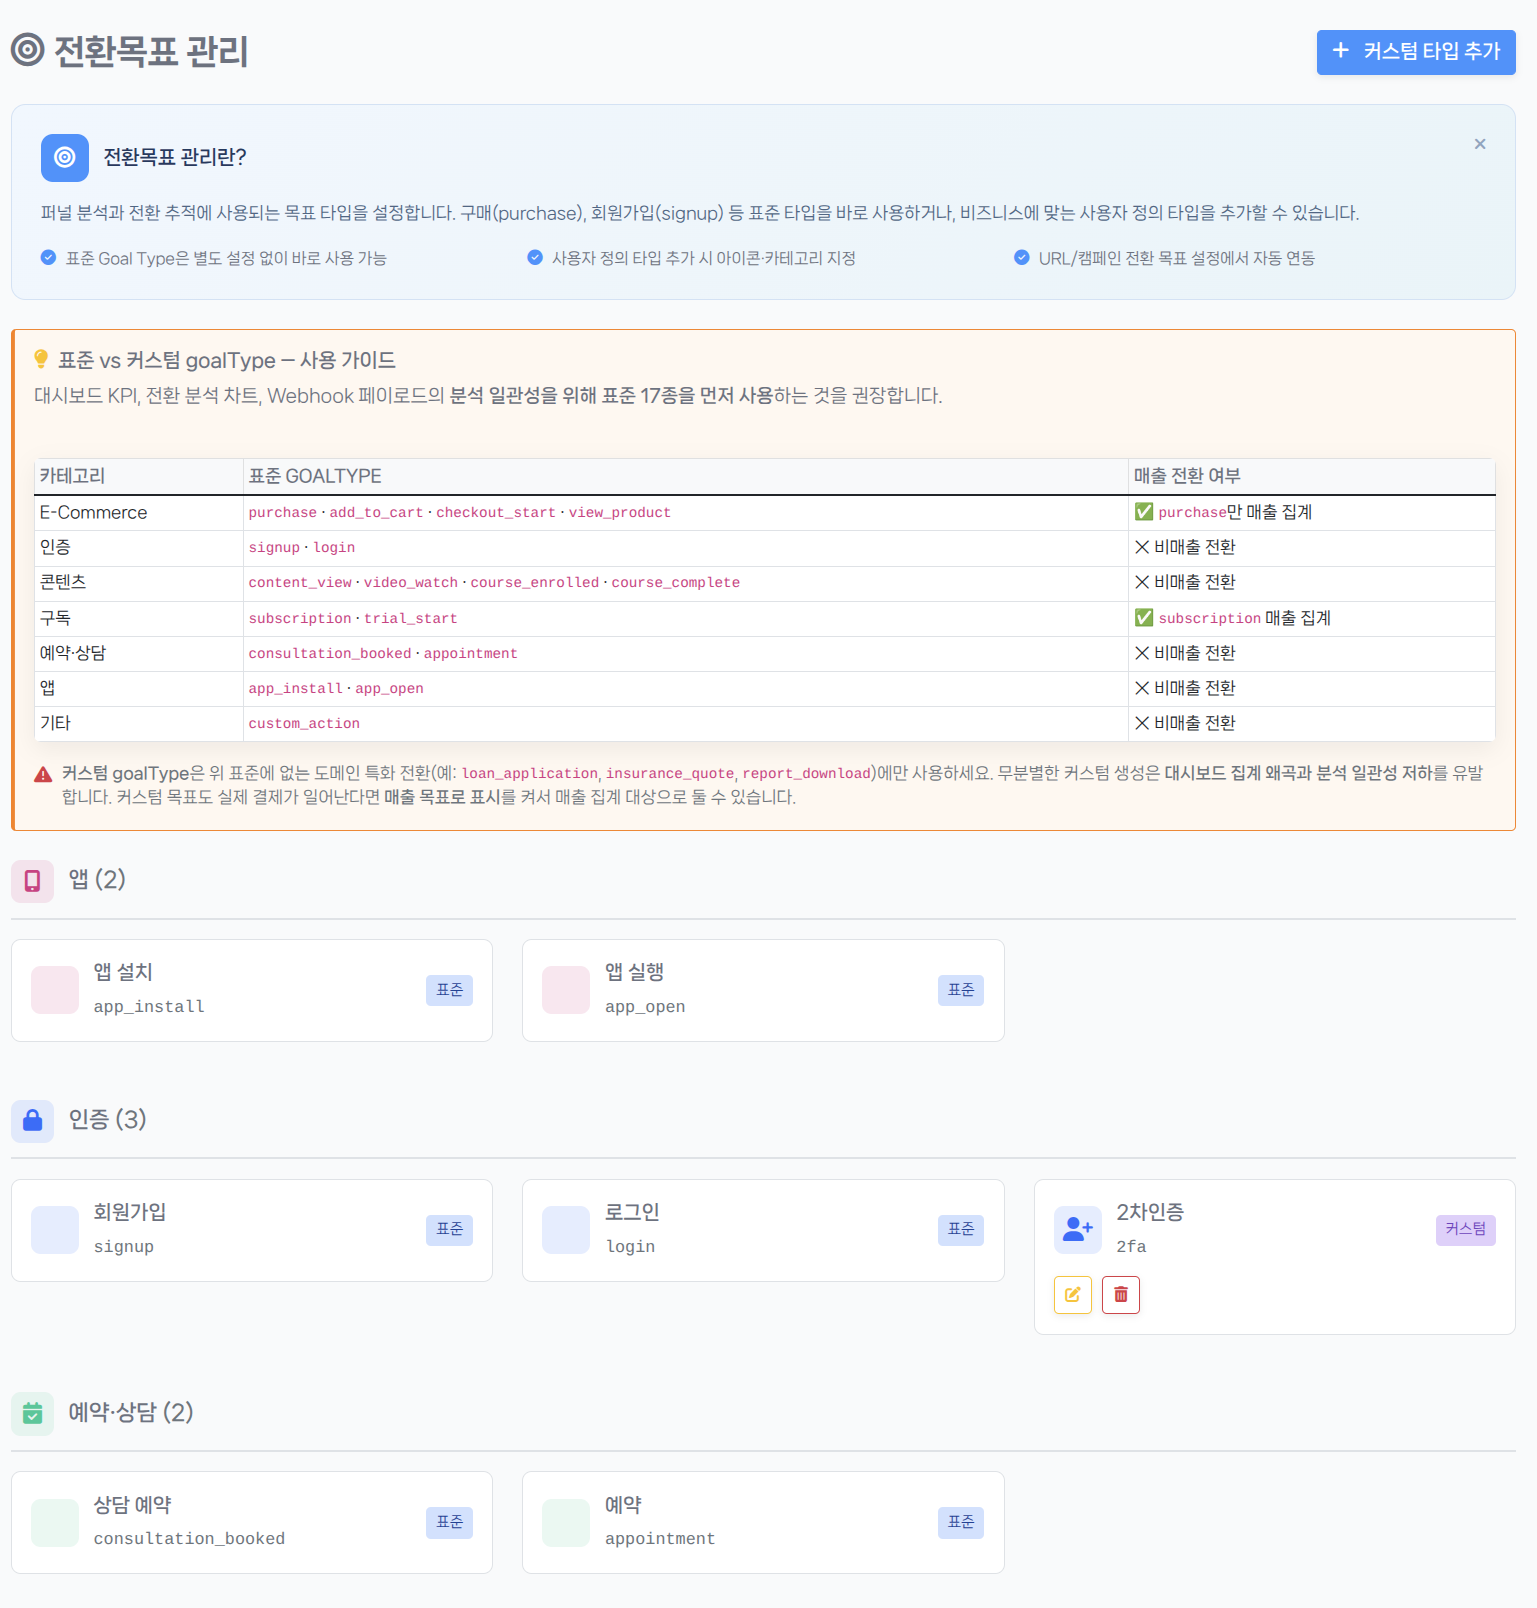Screen dimensions: 1537x1608
Task: Edit the 2차인증 custom goal type
Action: 1072,1295
